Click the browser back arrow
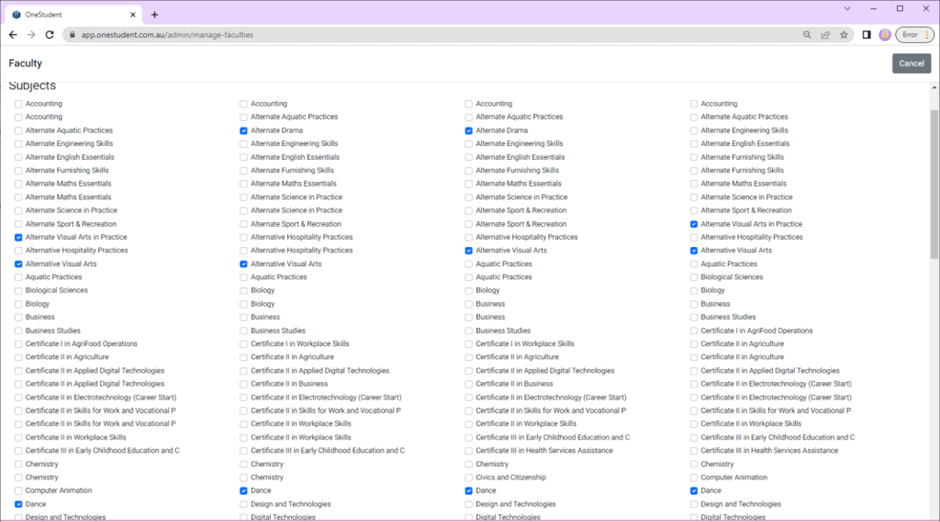This screenshot has height=522, width=940. (x=13, y=35)
